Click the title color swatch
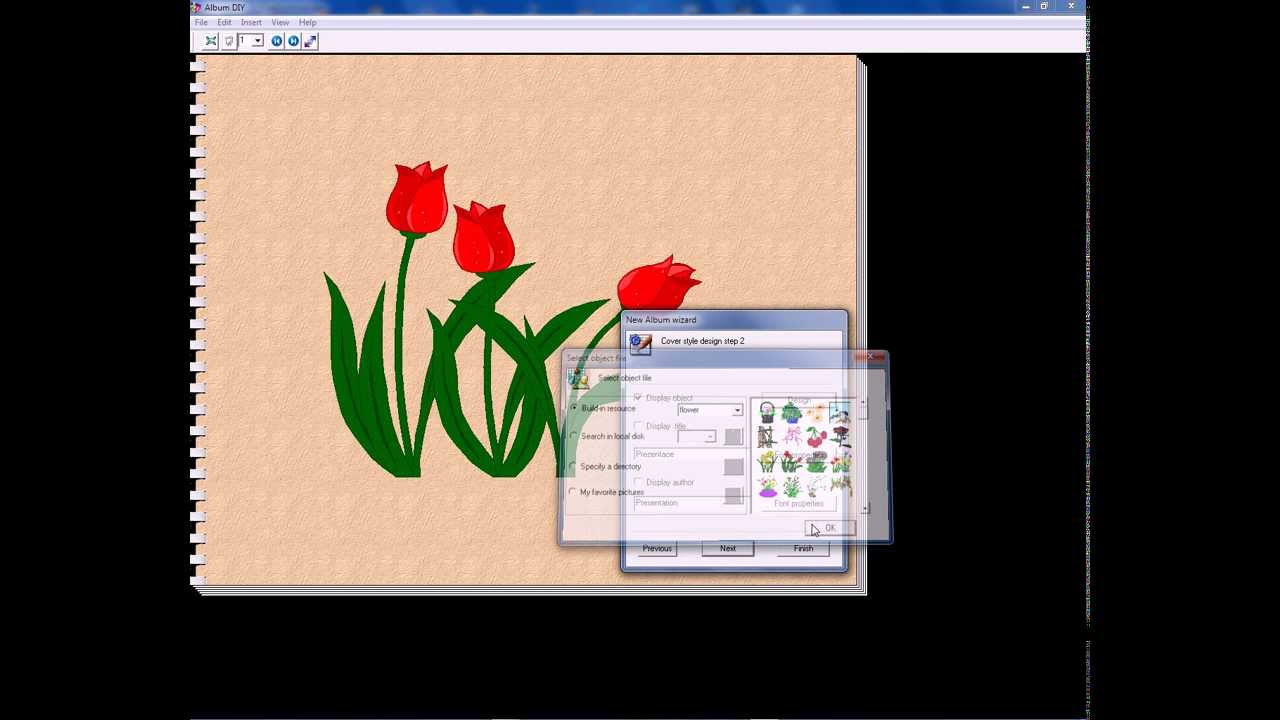This screenshot has width=1280, height=720. click(x=733, y=437)
